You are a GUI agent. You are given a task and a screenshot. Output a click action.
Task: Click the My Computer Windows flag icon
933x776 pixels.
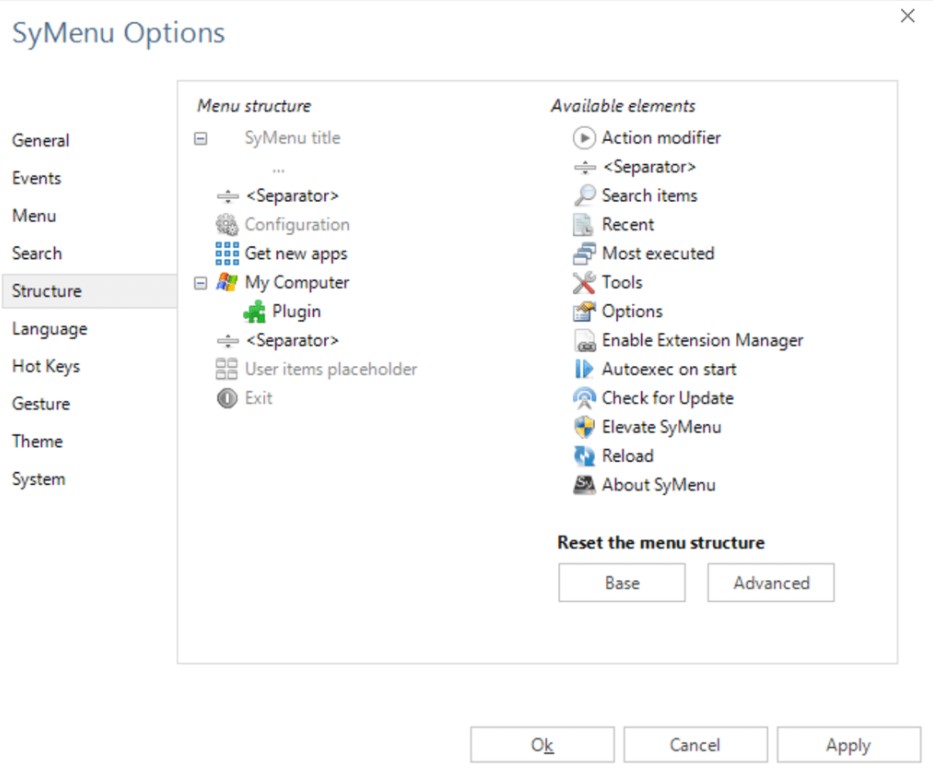pyautogui.click(x=227, y=283)
